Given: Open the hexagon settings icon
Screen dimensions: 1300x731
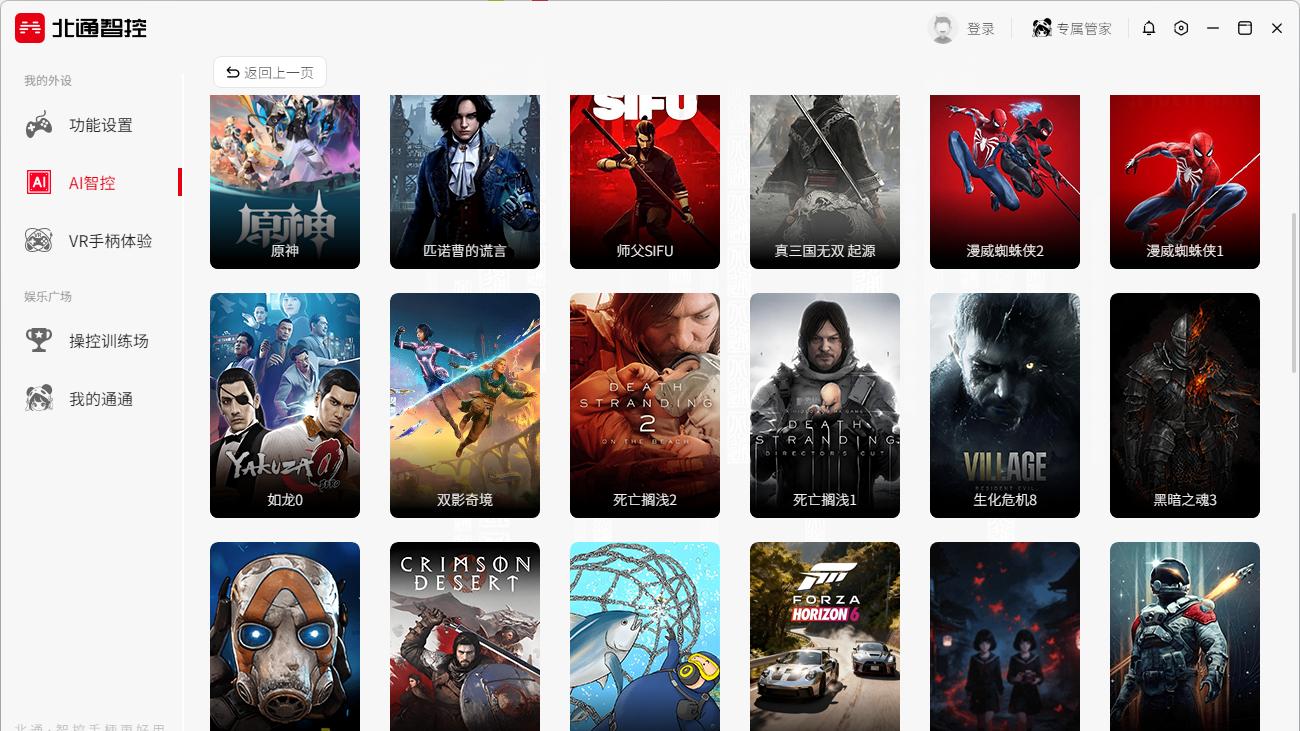Looking at the screenshot, I should tap(1181, 28).
